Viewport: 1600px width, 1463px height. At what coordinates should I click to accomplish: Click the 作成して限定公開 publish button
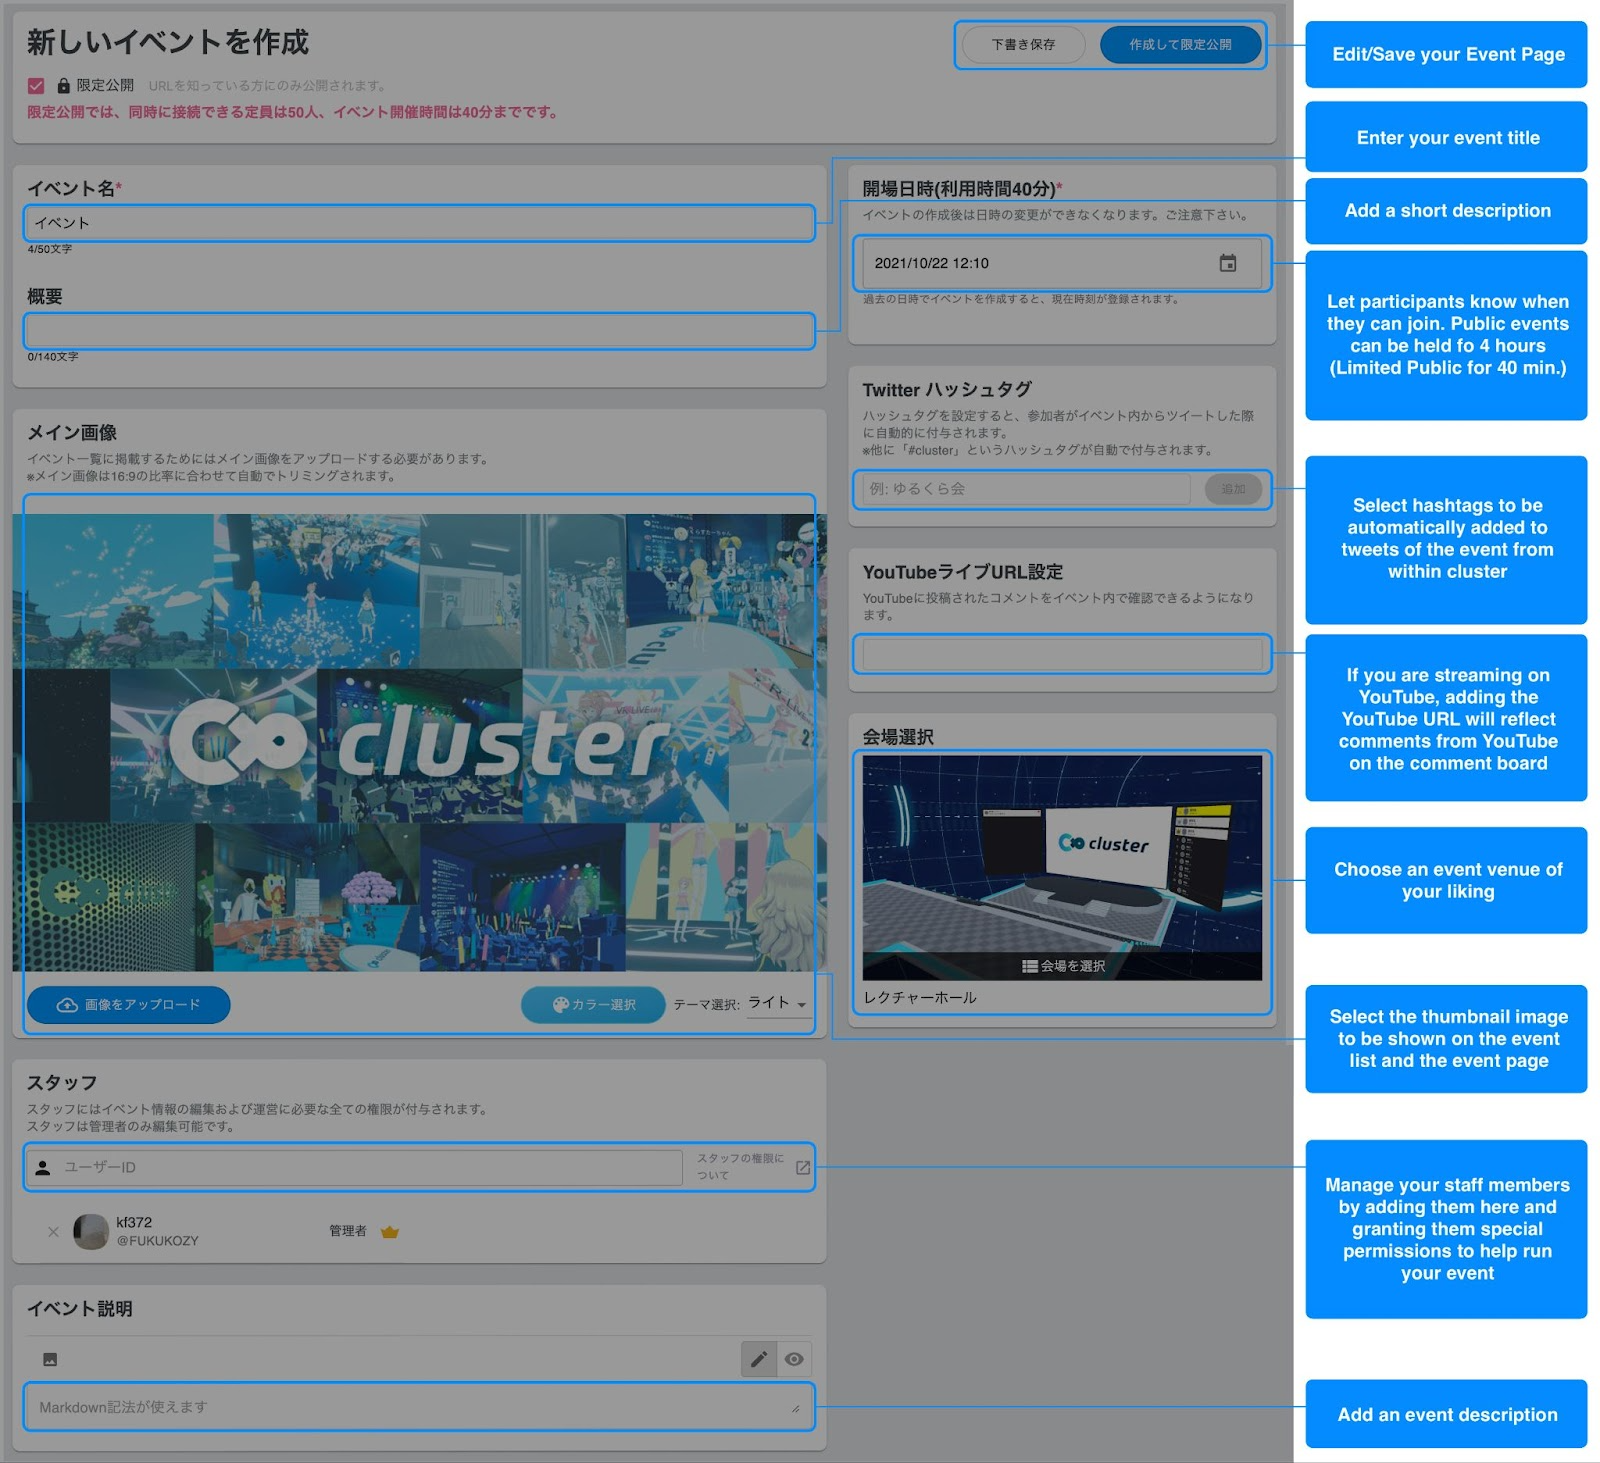click(1180, 45)
